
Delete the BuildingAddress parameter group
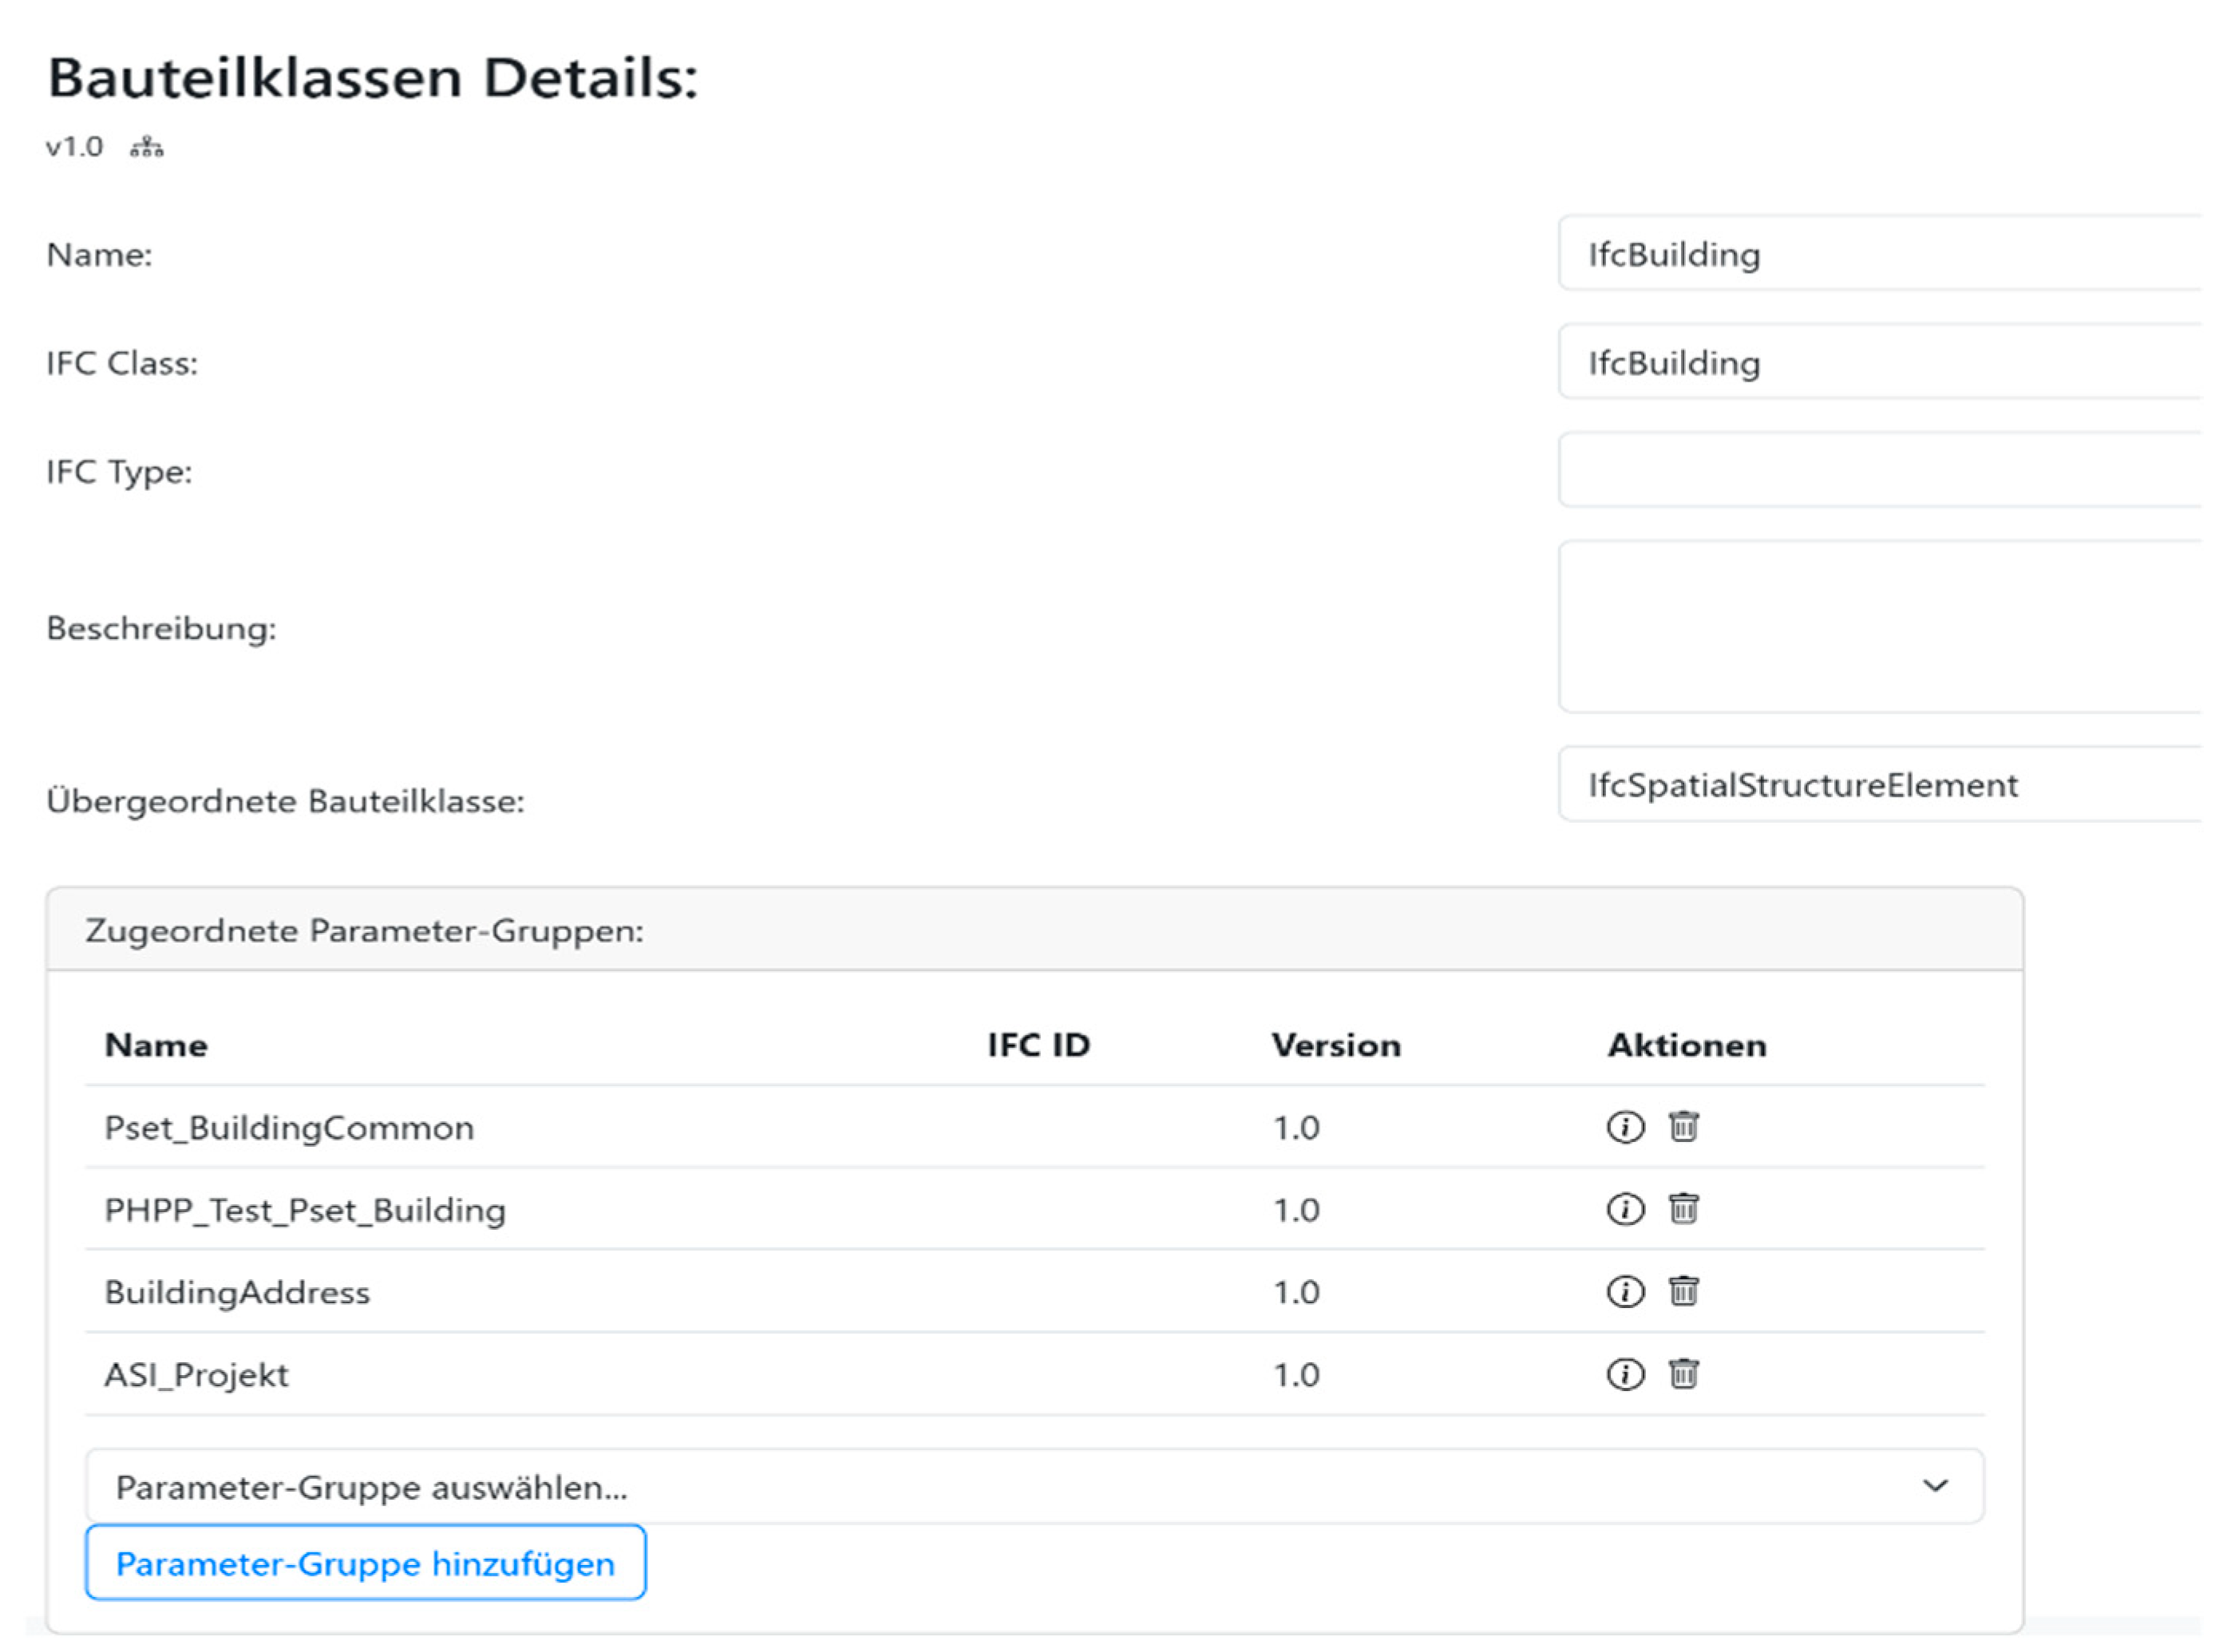click(1683, 1291)
